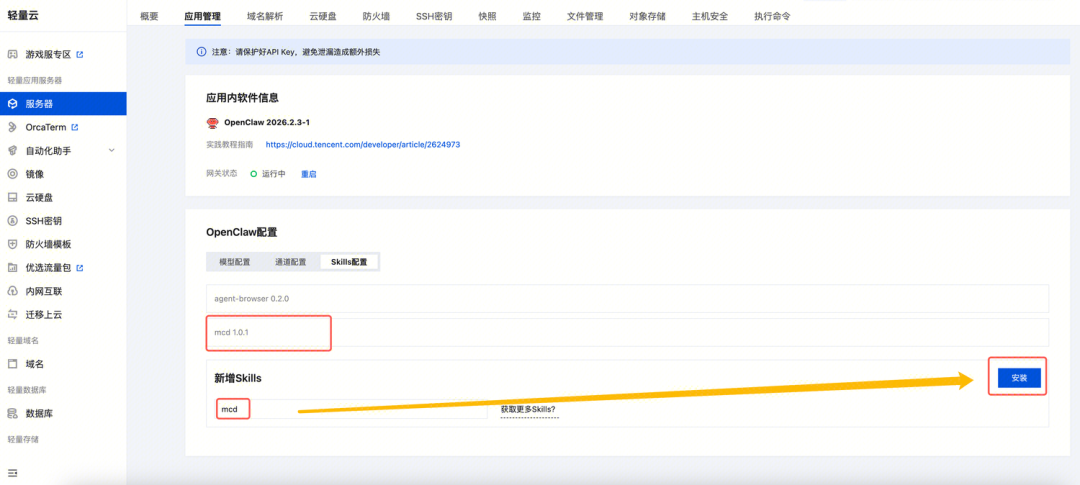Click the 迁移上云 migration icon
The image size is (1080, 485).
(12, 315)
